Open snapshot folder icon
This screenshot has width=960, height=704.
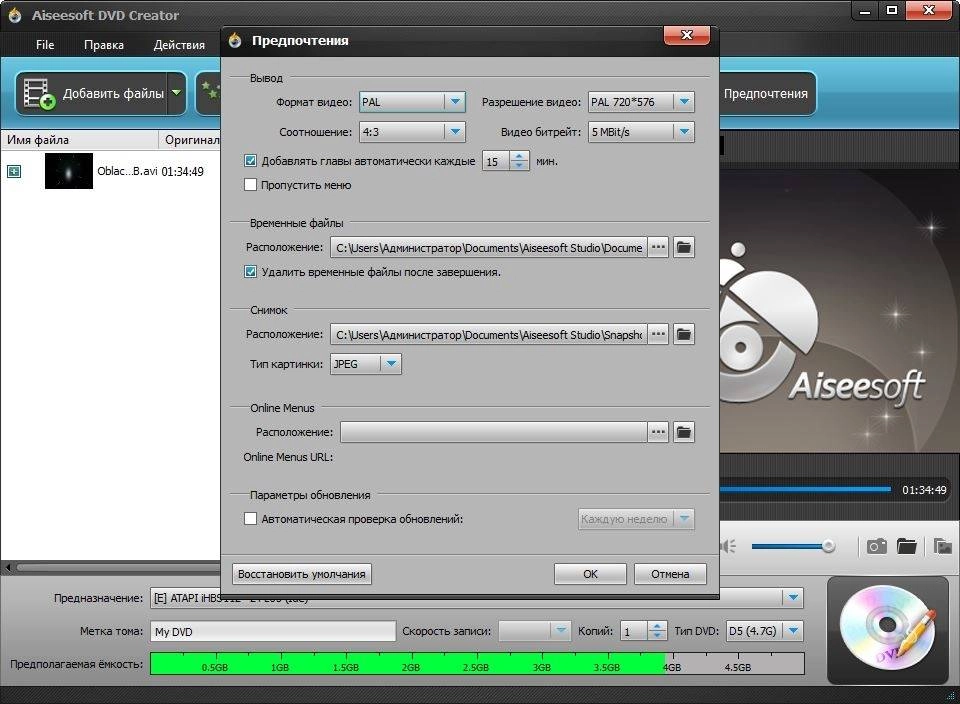click(x=683, y=334)
